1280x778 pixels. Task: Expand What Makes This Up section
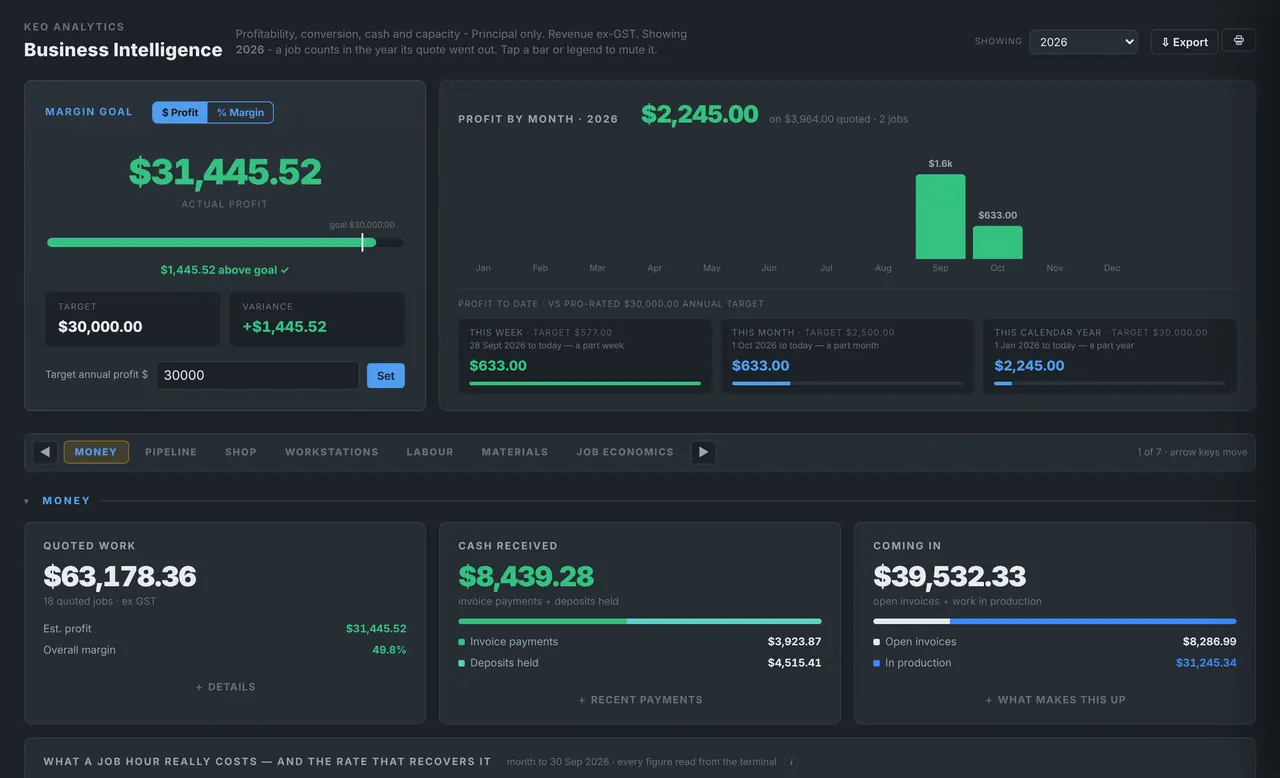click(1055, 700)
